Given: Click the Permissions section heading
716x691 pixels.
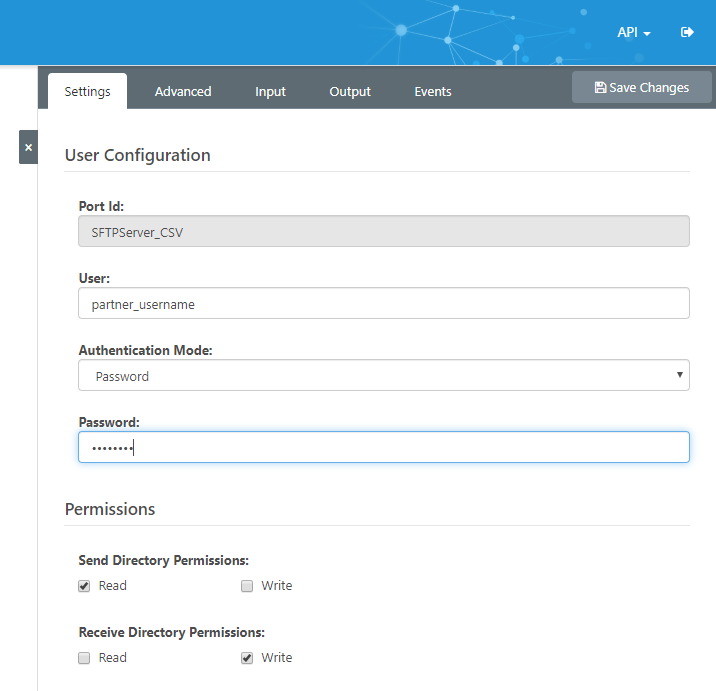Looking at the screenshot, I should point(110,509).
